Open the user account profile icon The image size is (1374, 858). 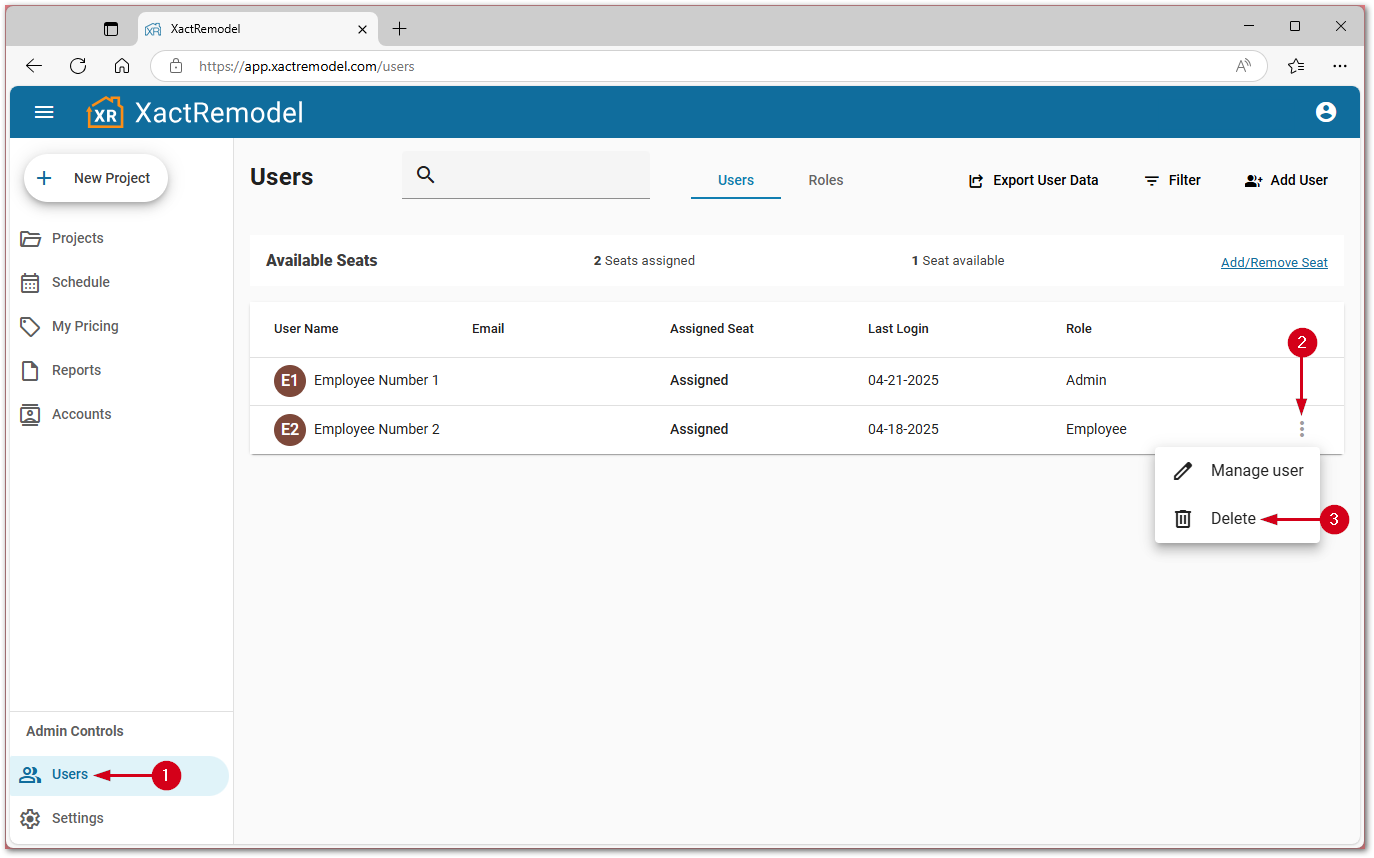1326,112
